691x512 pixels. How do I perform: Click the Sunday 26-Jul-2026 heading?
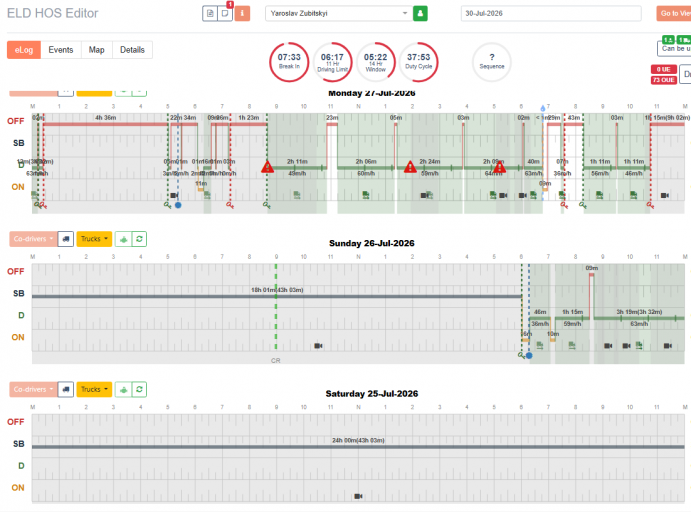point(372,243)
